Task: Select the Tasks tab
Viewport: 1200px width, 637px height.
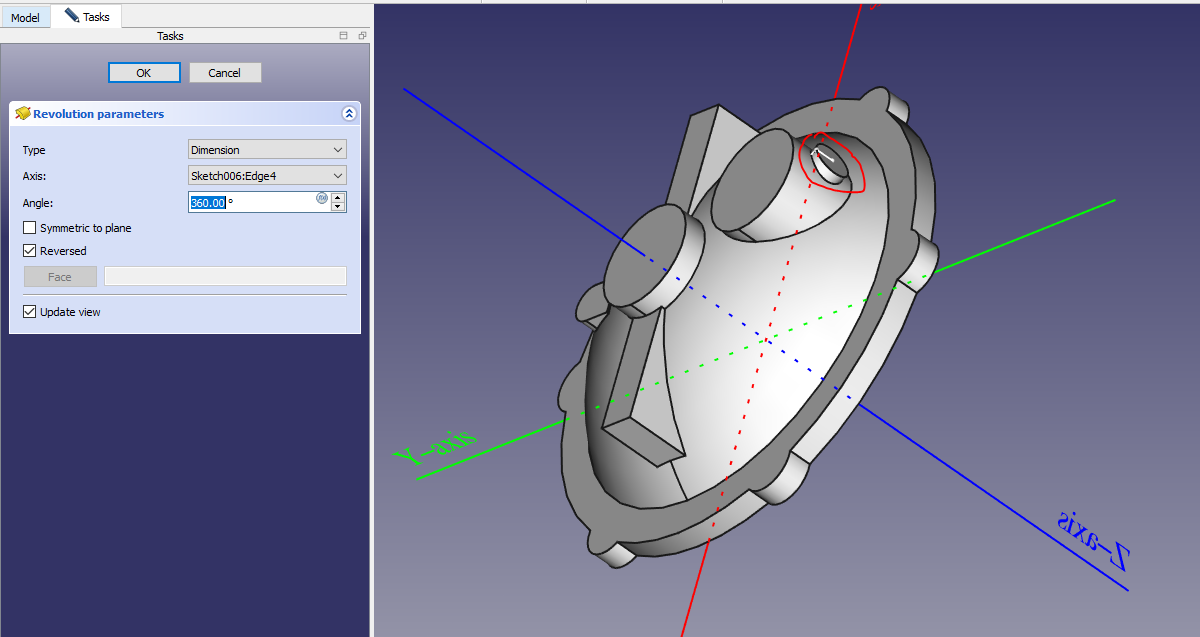Action: (x=96, y=17)
